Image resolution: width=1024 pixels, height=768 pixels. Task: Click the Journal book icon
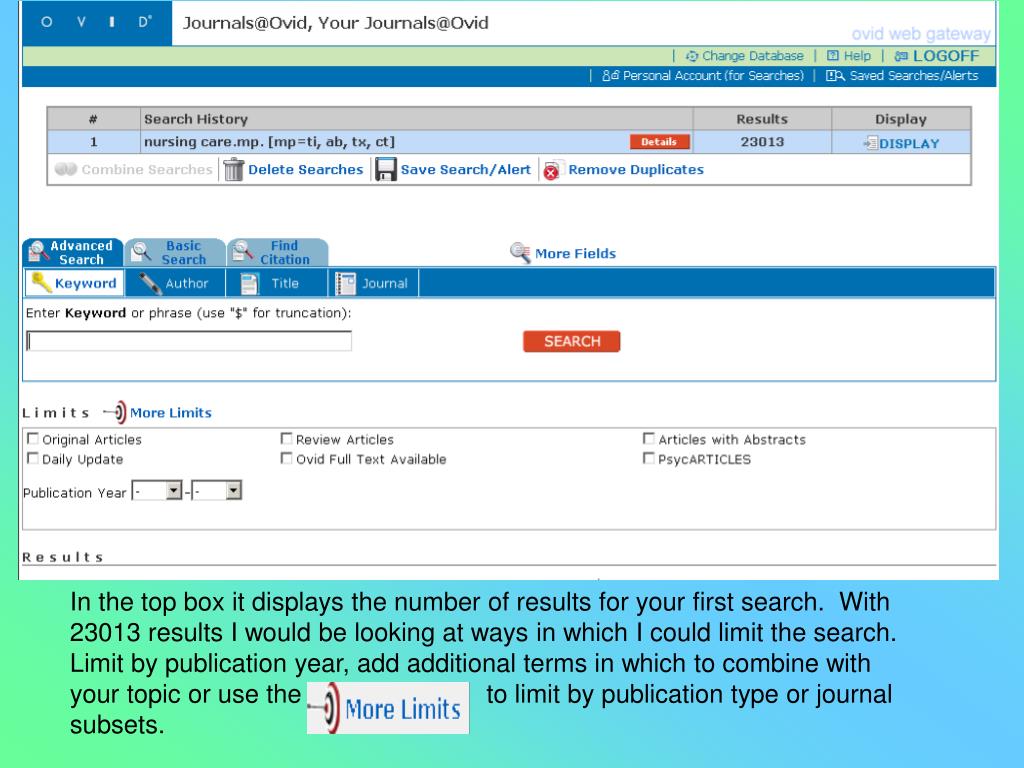click(345, 283)
